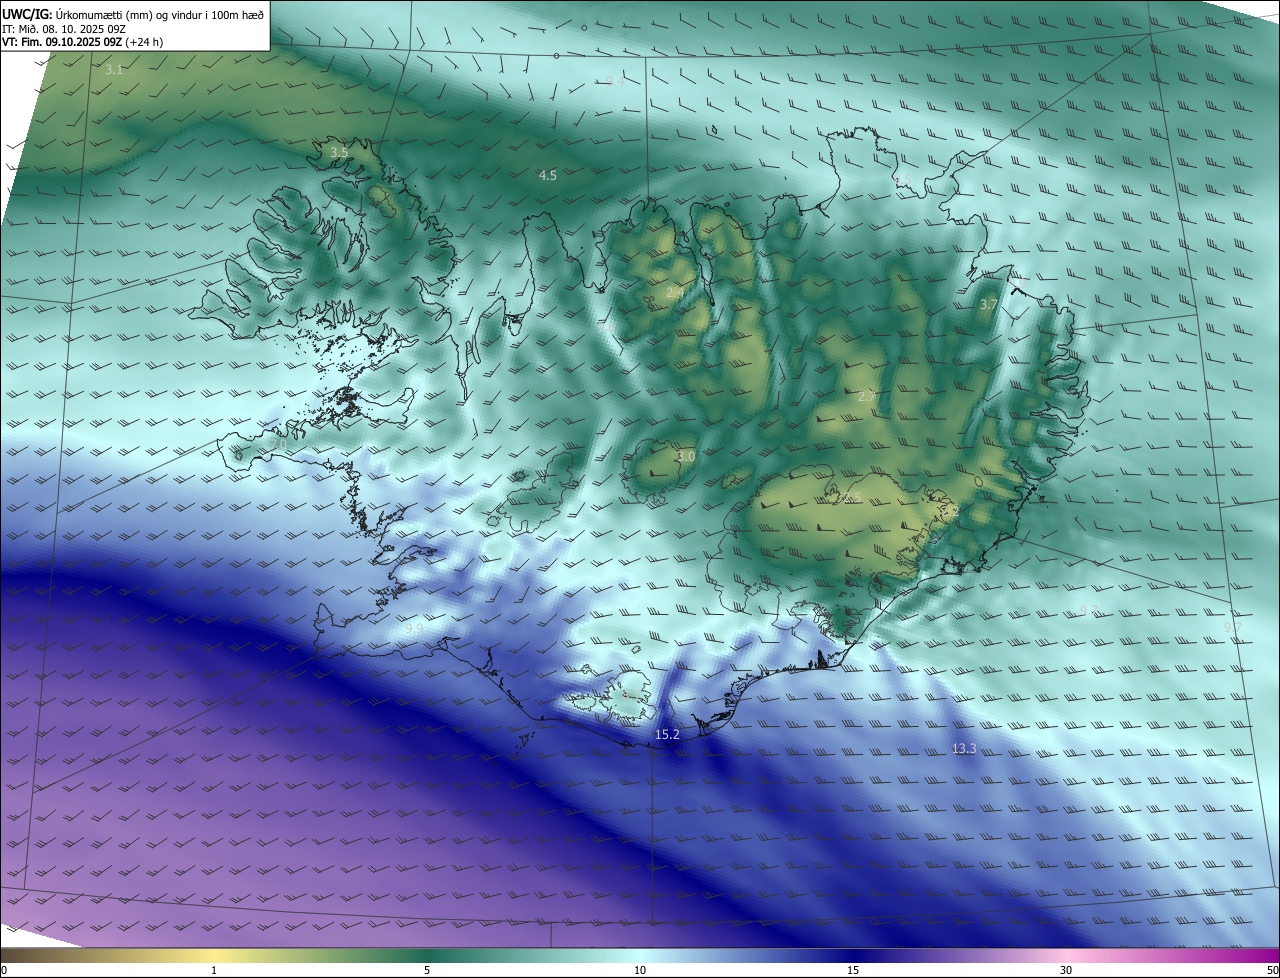
Task: Click the 4.5 value on the map
Action: [x=547, y=175]
